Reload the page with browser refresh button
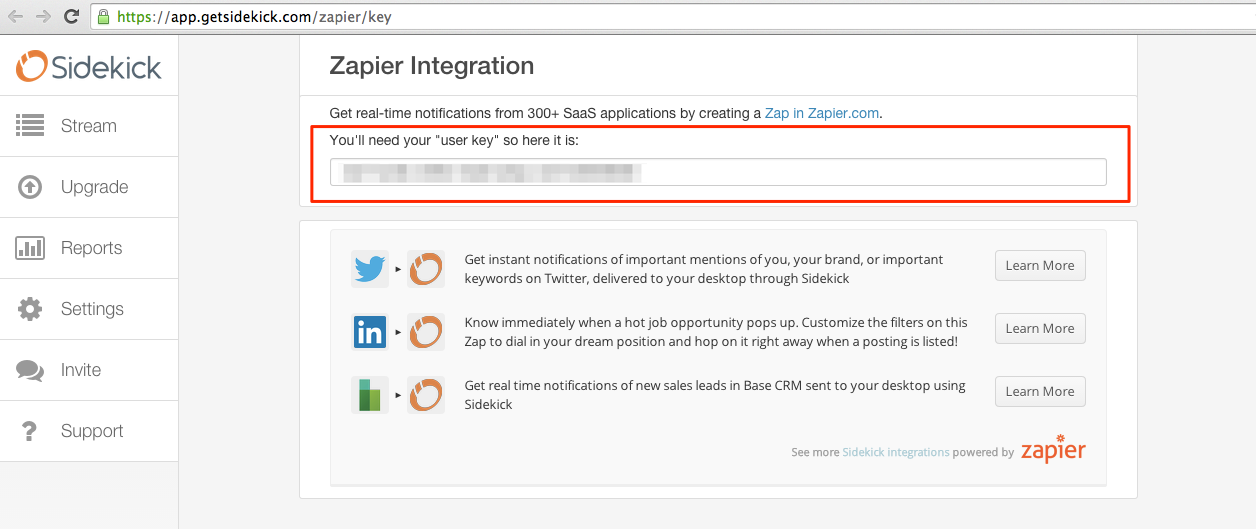The width and height of the screenshot is (1256, 529). [71, 16]
